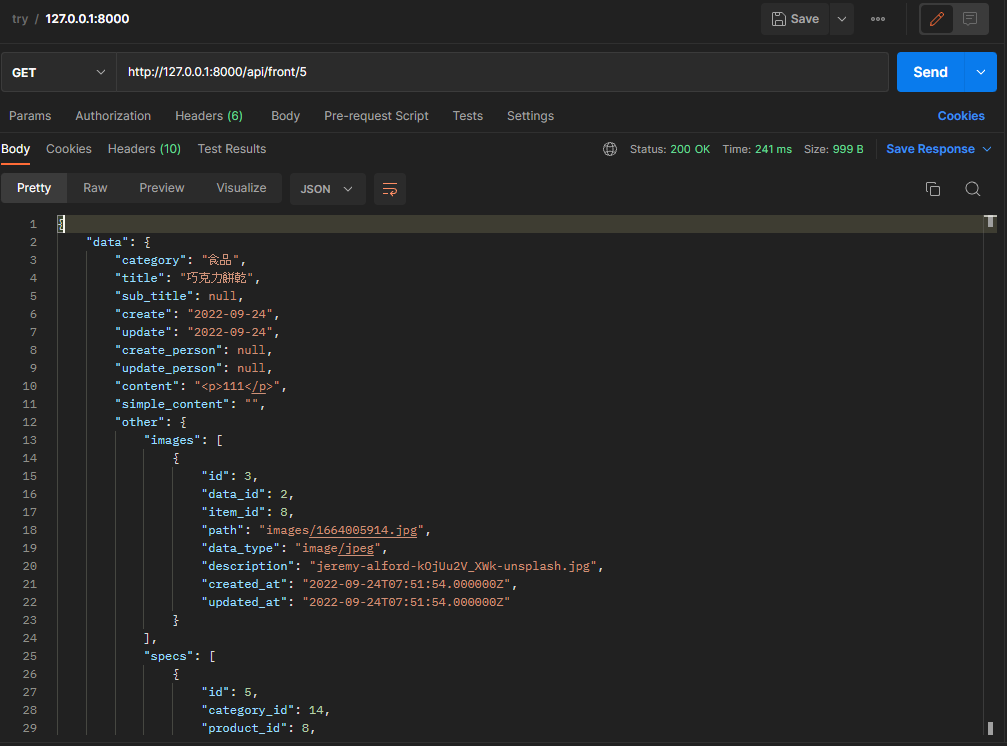Click Save Response link

tap(931, 149)
